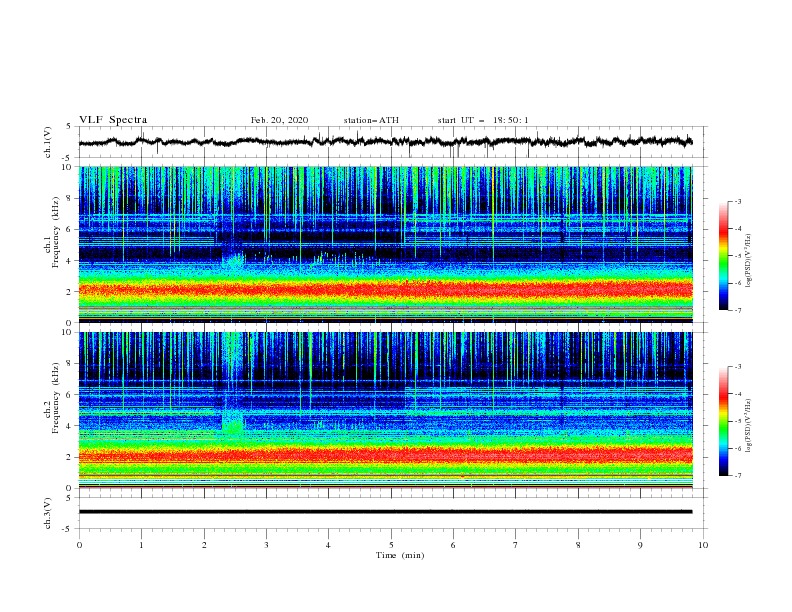Click the 'Time (min)' axis label

click(400, 555)
